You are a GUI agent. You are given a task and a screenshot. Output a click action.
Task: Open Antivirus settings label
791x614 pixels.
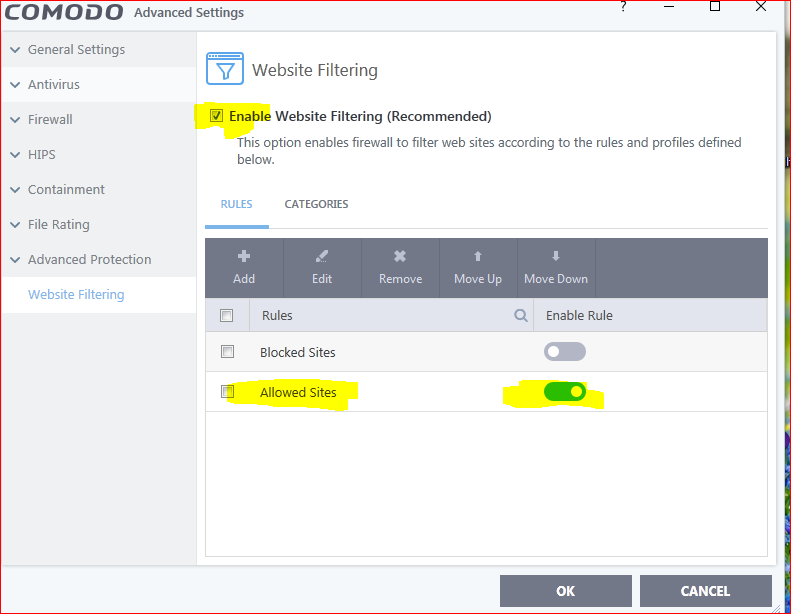(53, 85)
